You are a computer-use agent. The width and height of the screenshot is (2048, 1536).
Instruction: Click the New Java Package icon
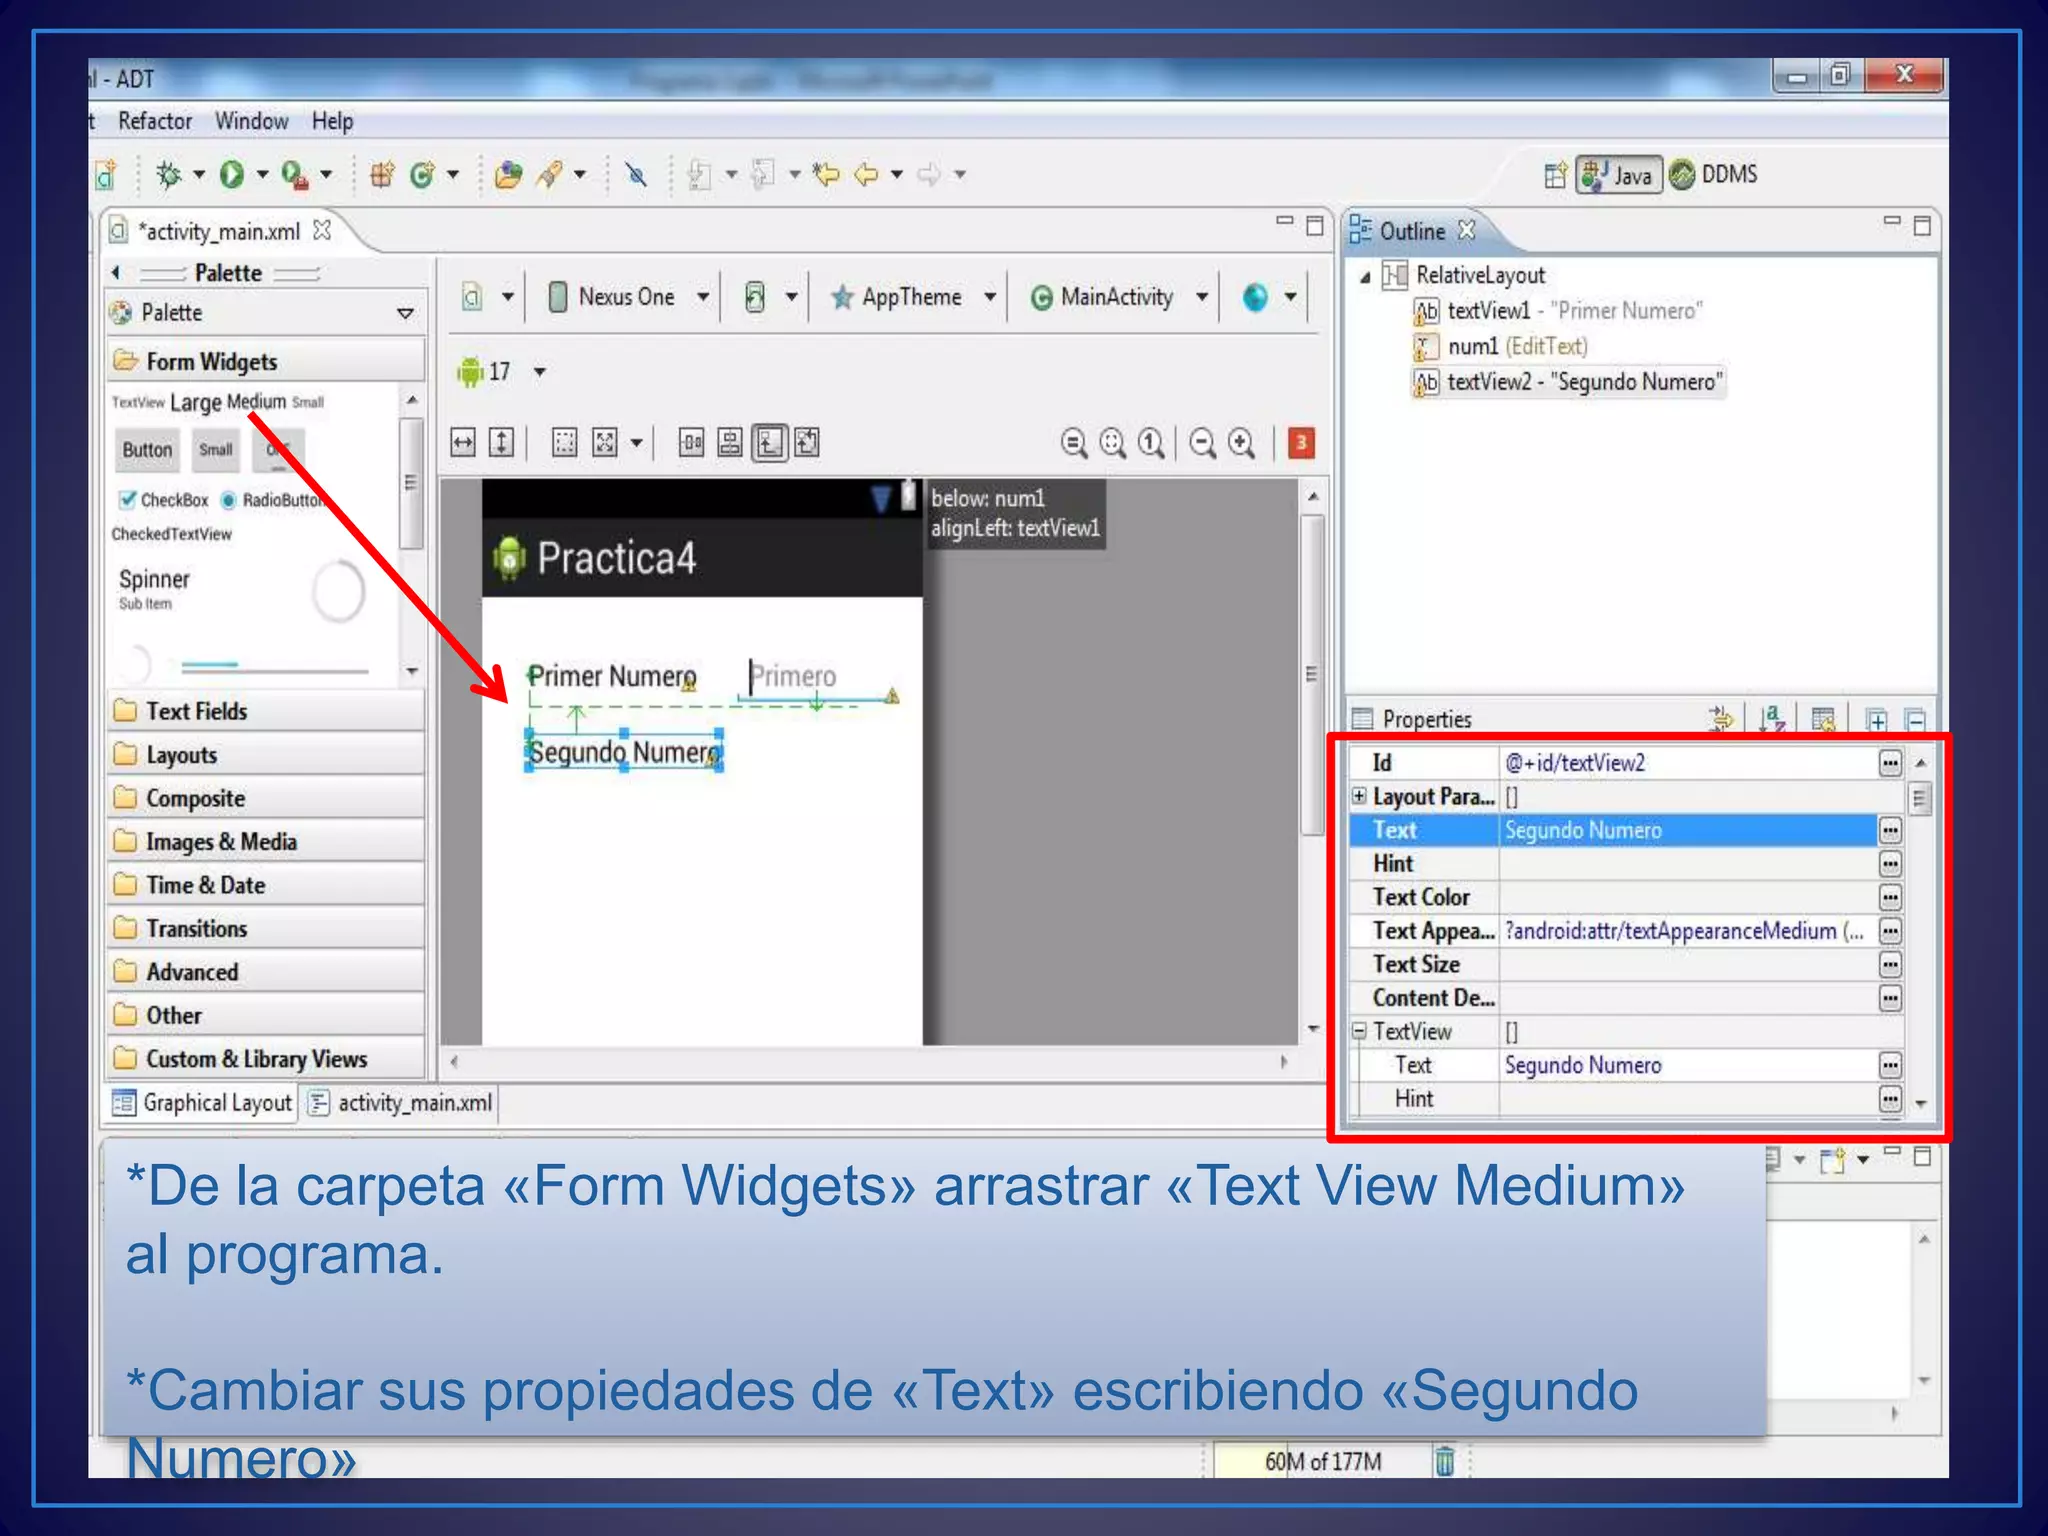pos(381,175)
